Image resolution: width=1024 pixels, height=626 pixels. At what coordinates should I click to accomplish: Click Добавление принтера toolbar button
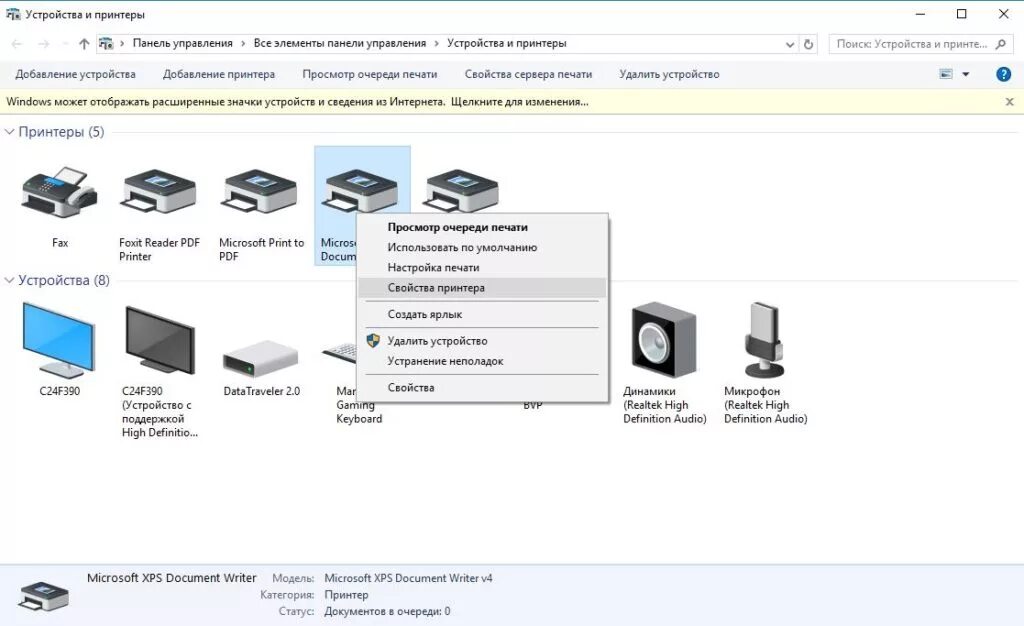click(x=219, y=74)
